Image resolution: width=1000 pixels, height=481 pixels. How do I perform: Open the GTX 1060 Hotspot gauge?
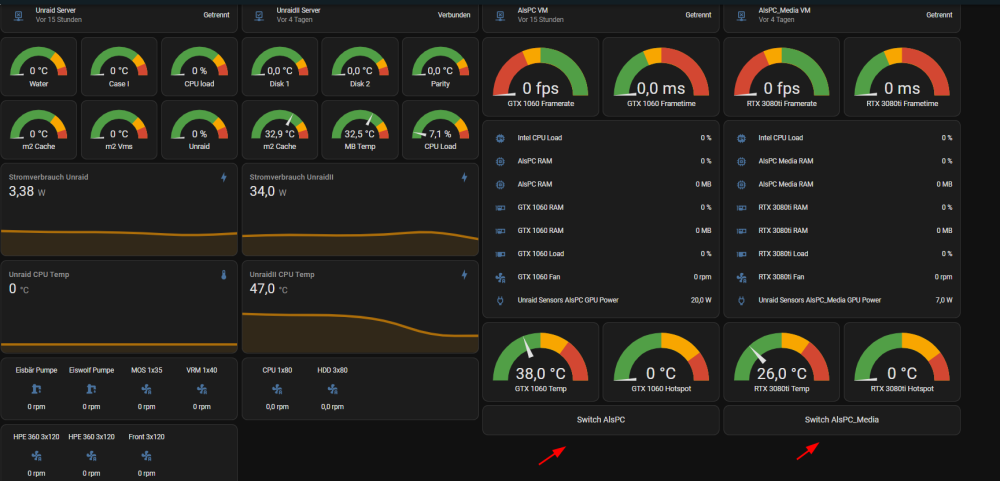pyautogui.click(x=661, y=361)
